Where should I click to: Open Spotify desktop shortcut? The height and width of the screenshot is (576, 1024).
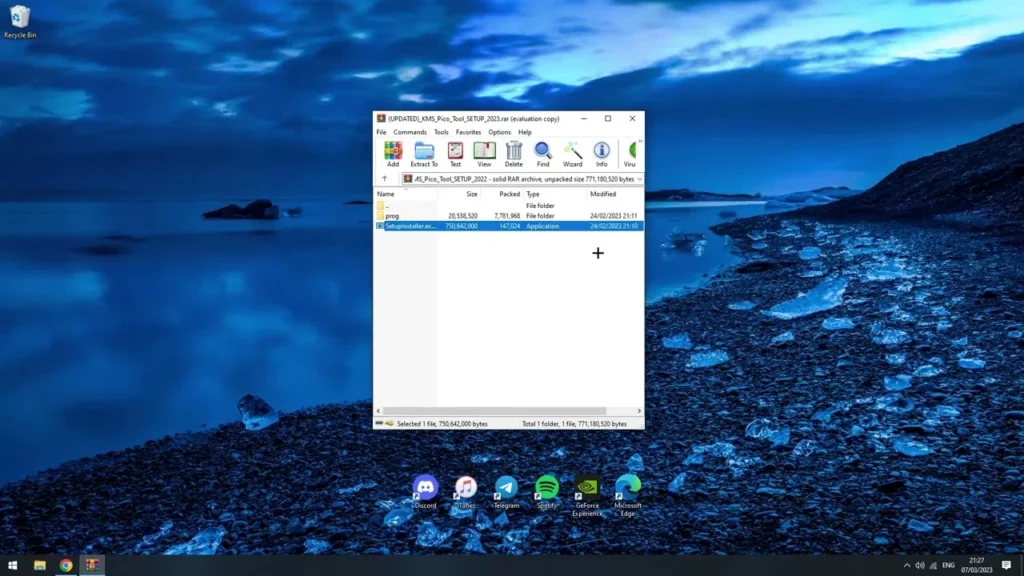click(x=547, y=492)
